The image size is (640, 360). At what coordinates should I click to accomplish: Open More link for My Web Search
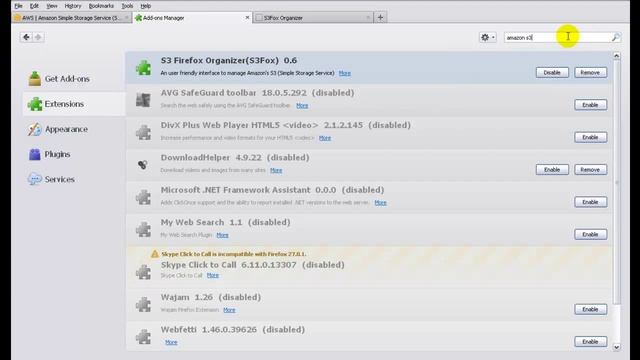tap(222, 235)
